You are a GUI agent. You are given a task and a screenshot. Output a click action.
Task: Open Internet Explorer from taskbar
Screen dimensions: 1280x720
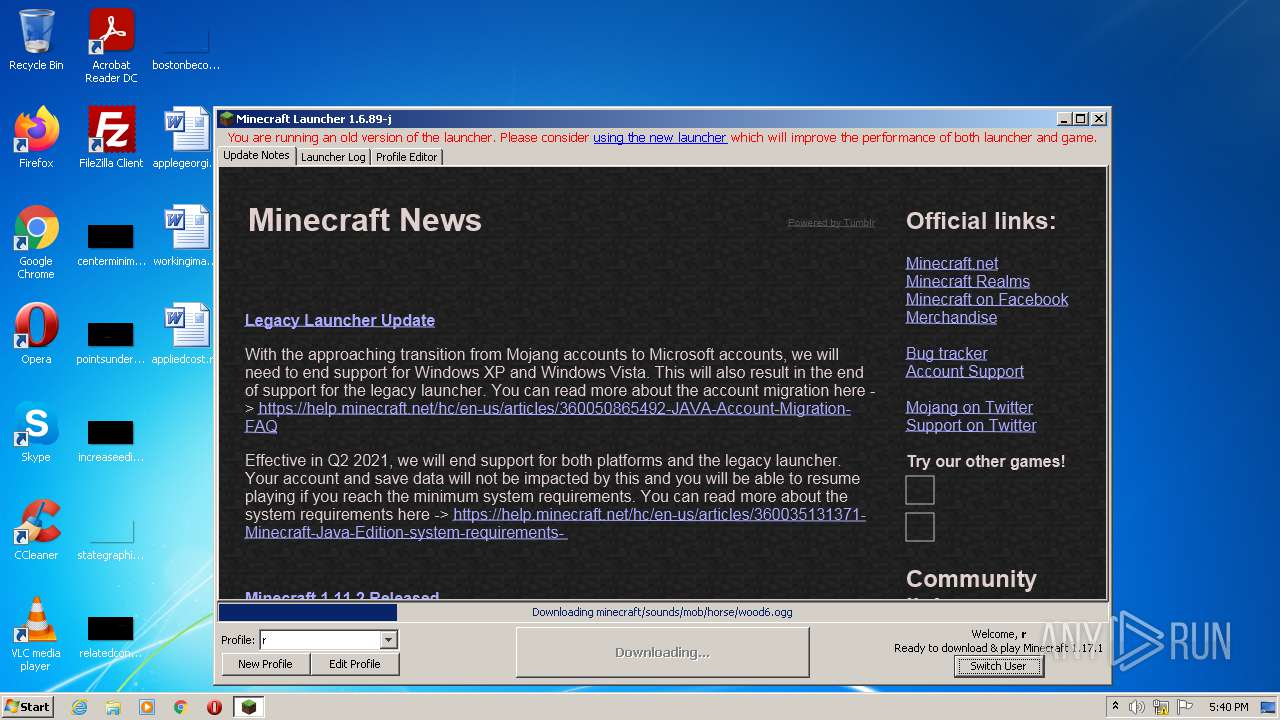click(79, 707)
